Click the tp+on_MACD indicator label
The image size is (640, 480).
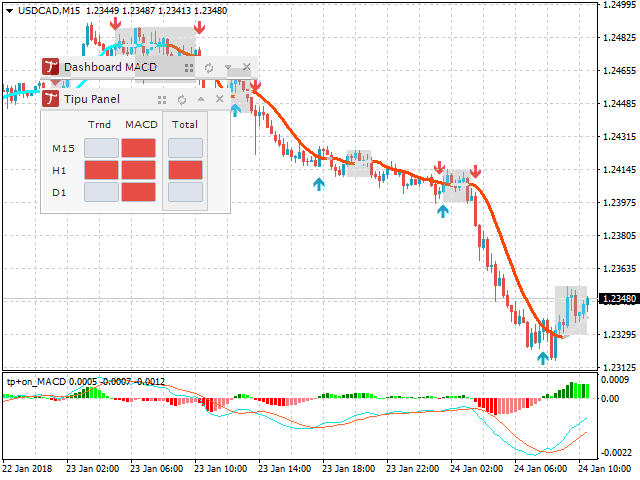[36, 382]
